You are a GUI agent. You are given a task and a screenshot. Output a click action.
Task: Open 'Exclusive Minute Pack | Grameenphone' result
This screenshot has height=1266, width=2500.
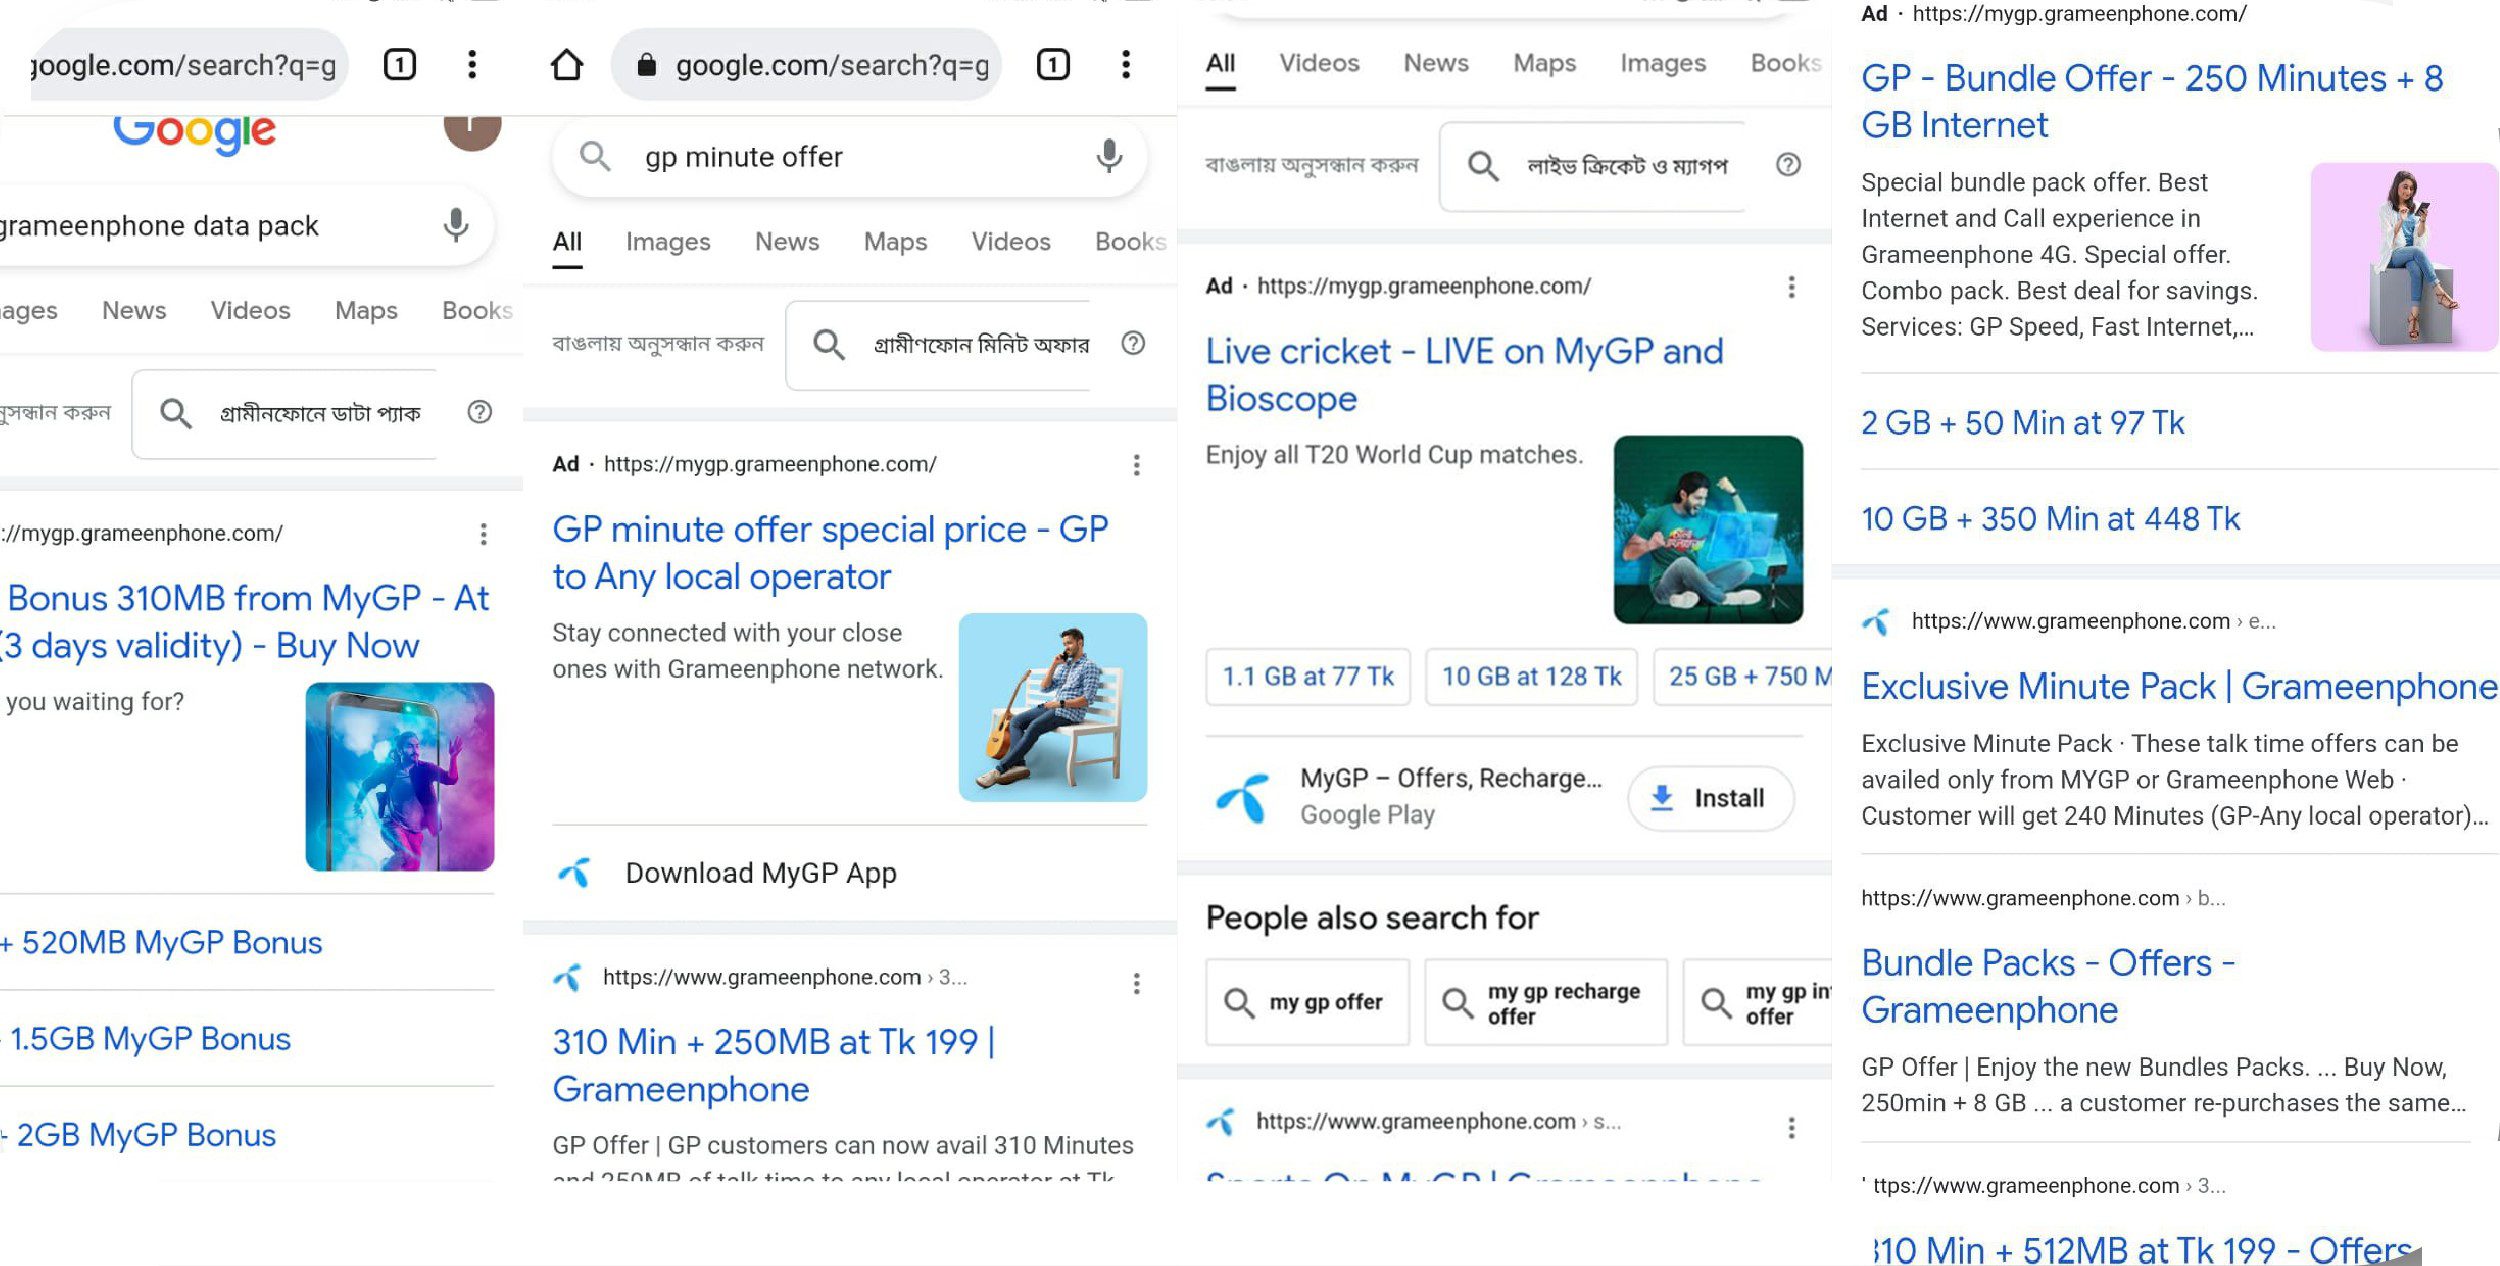coord(2178,687)
